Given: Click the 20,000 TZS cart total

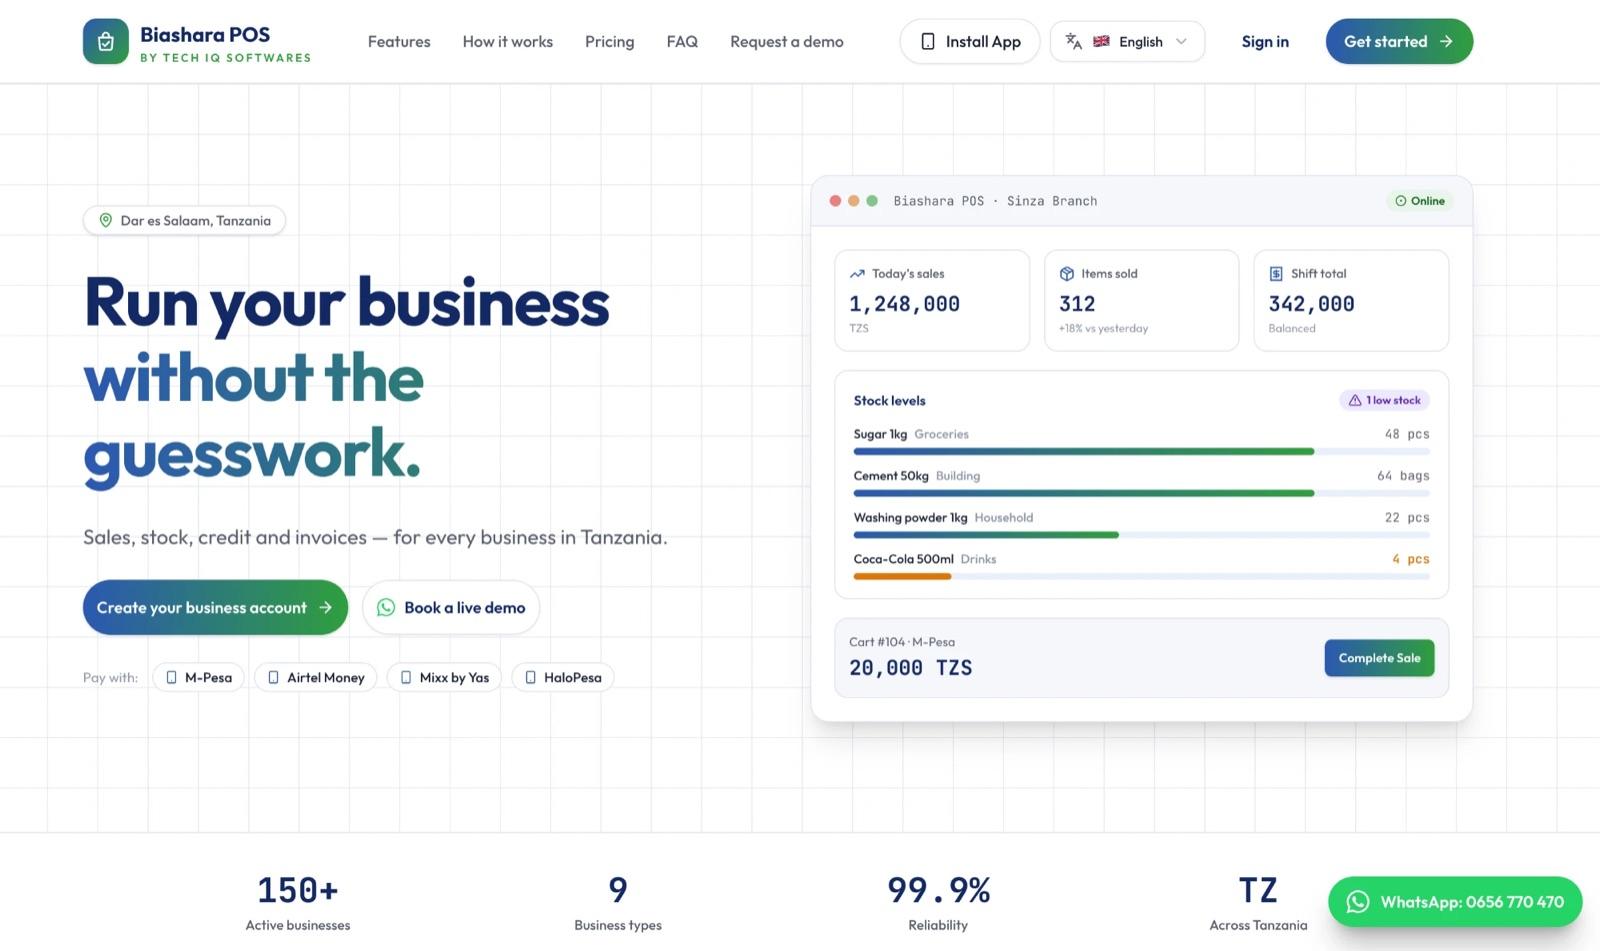Looking at the screenshot, I should pyautogui.click(x=910, y=668).
